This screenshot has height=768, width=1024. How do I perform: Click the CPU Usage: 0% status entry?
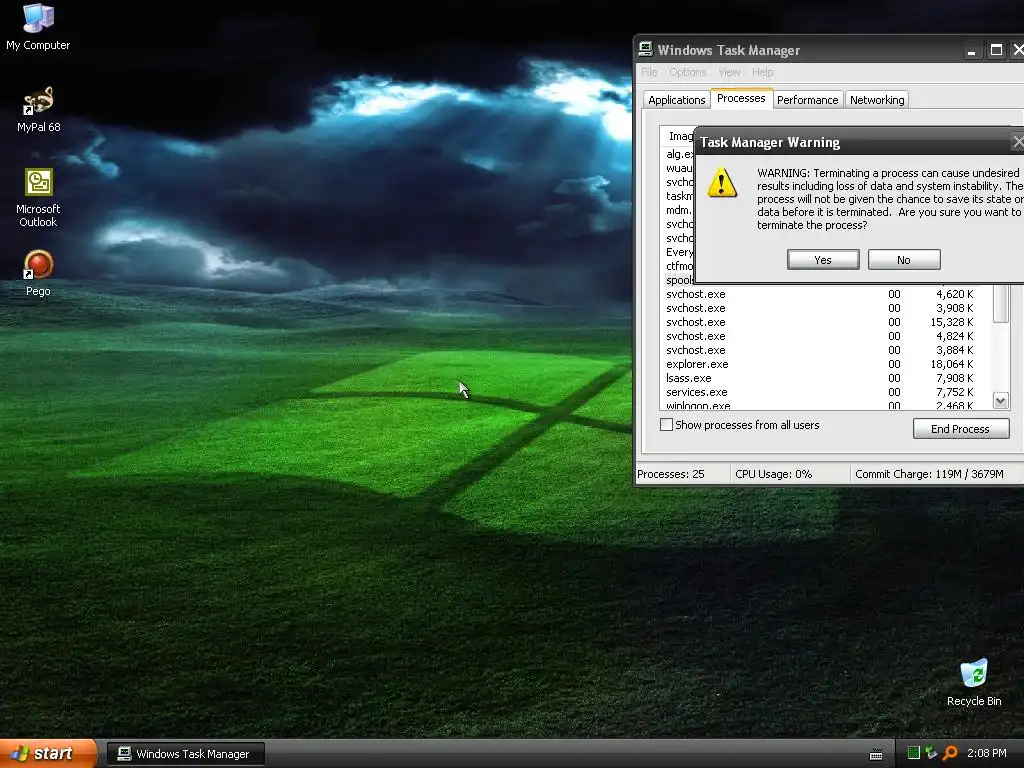coord(774,474)
